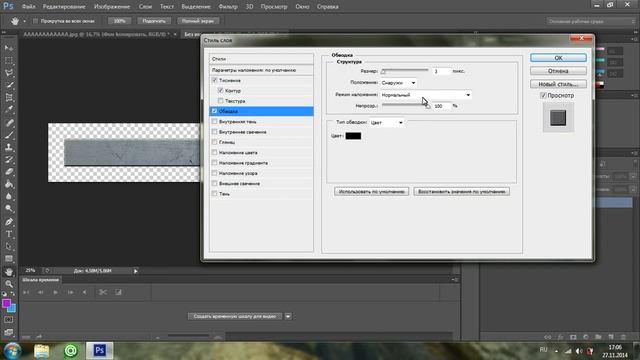The width and height of the screenshot is (640, 360).
Task: Select the Blur tool
Action: coord(9,196)
